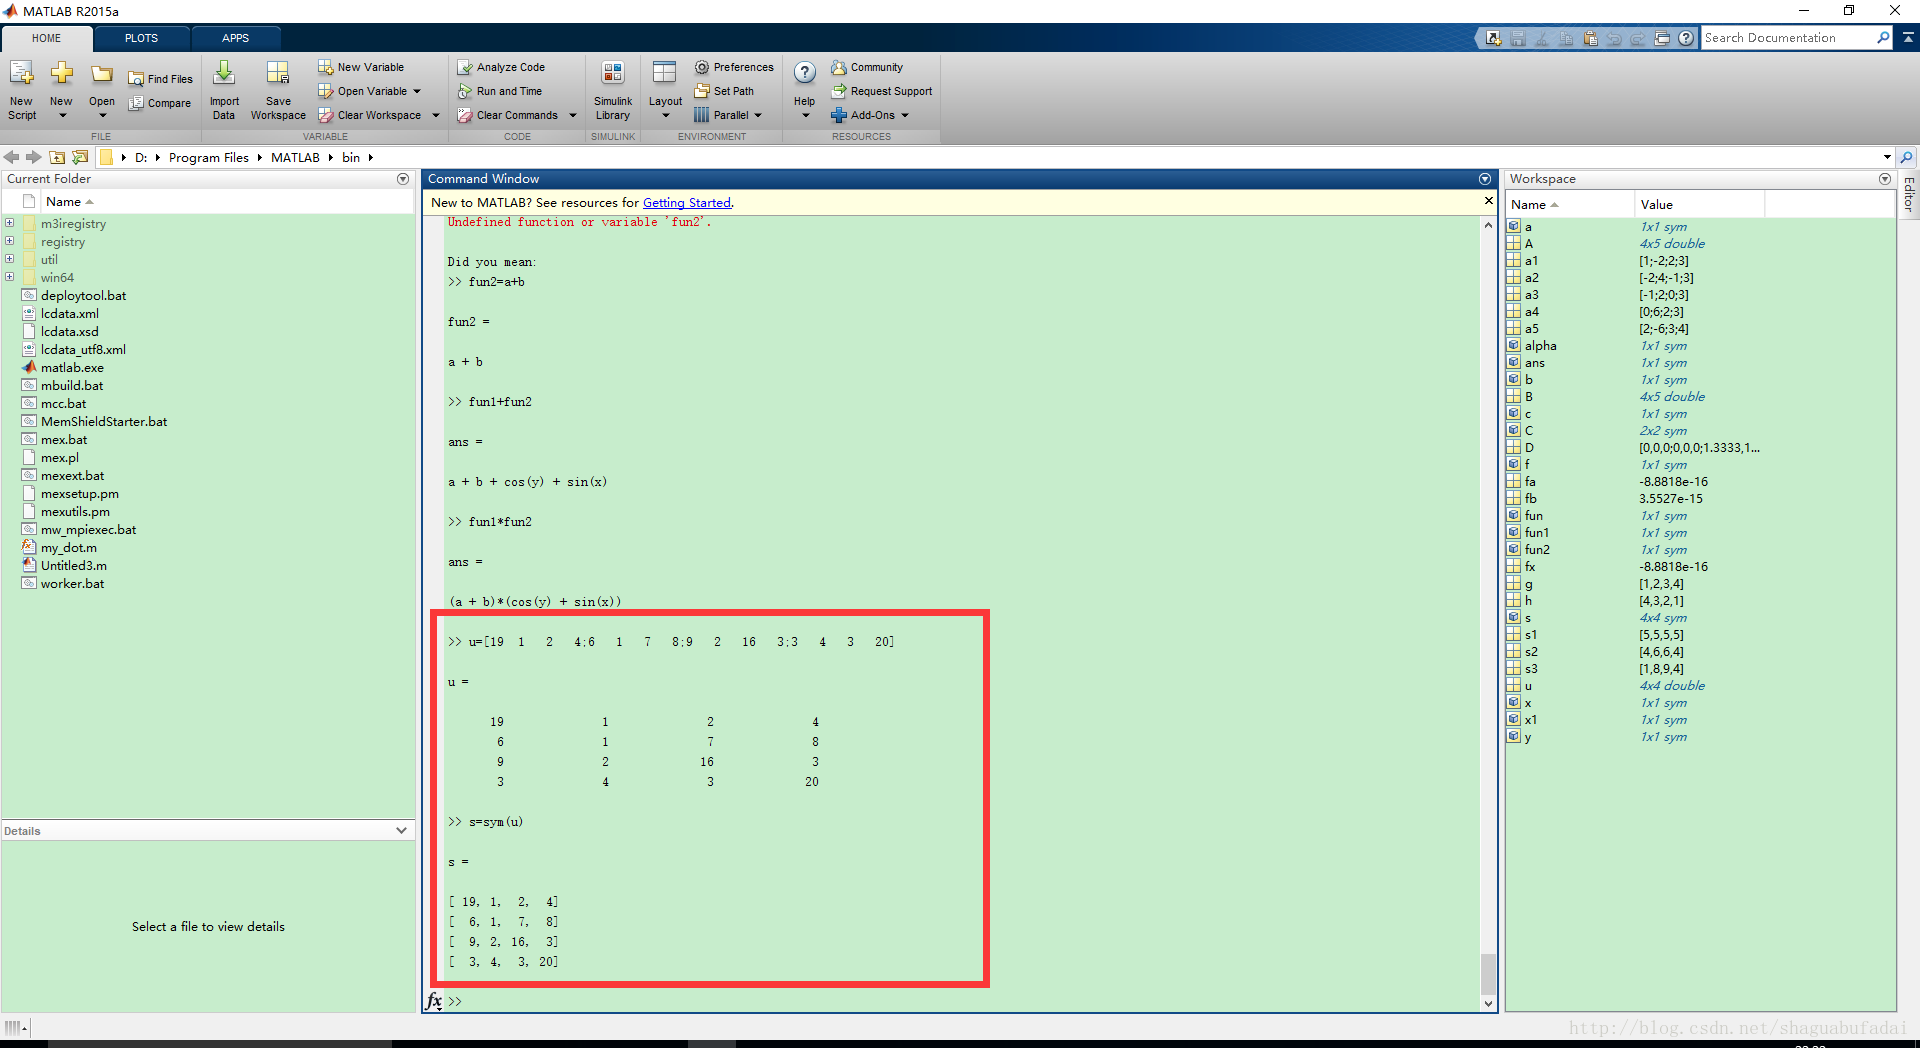This screenshot has width=1920, height=1048.
Task: Open the address bar path dropdown
Action: [1887, 157]
